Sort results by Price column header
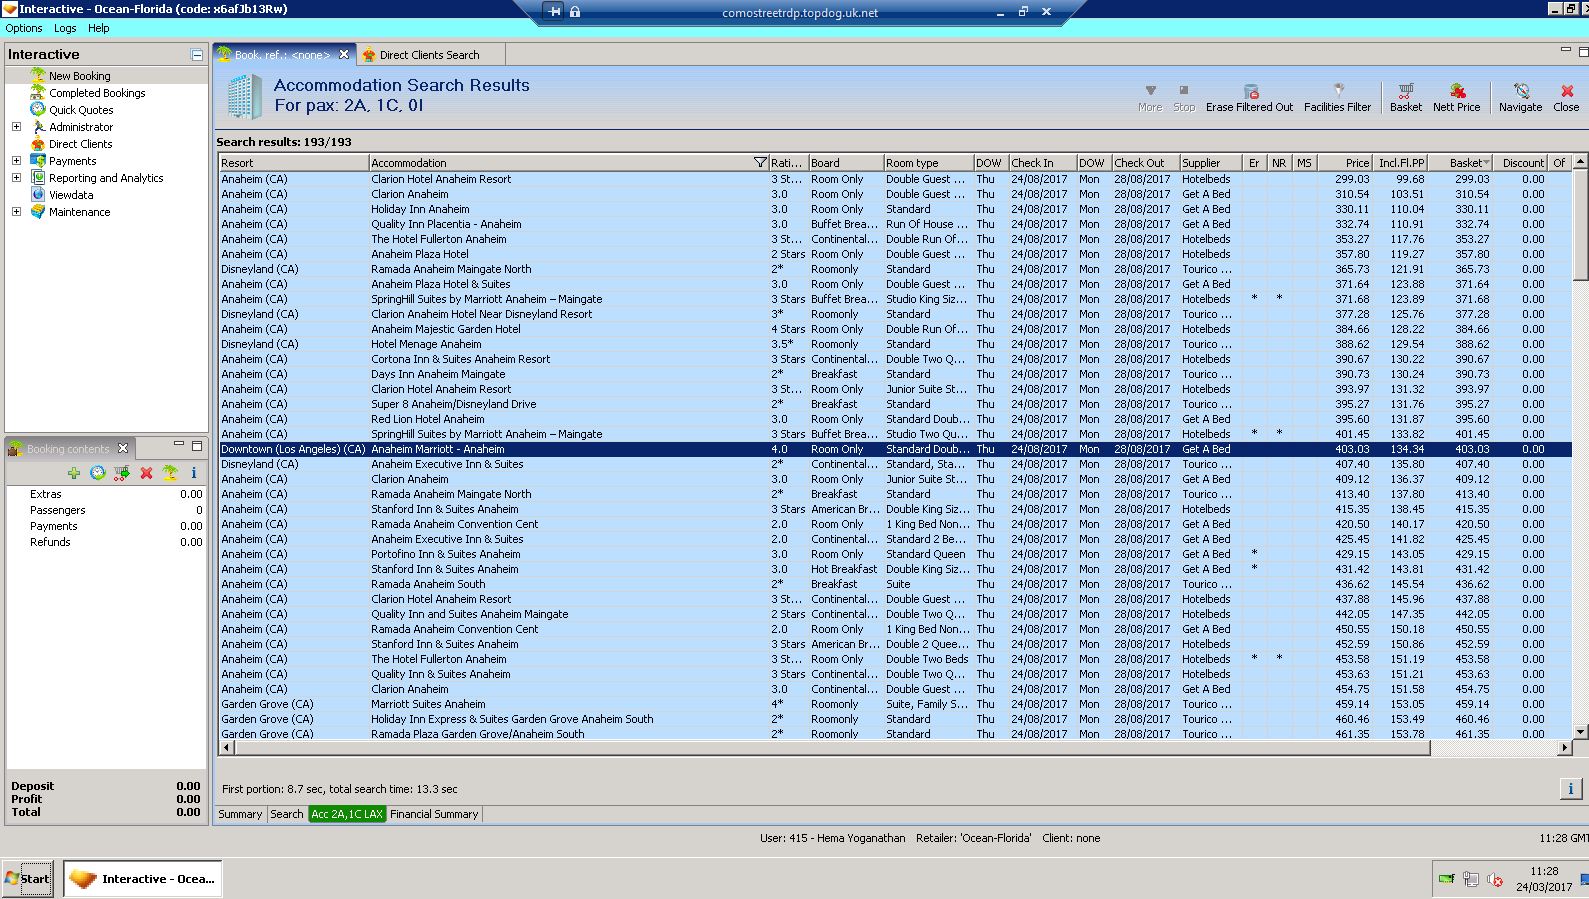 pos(1345,163)
